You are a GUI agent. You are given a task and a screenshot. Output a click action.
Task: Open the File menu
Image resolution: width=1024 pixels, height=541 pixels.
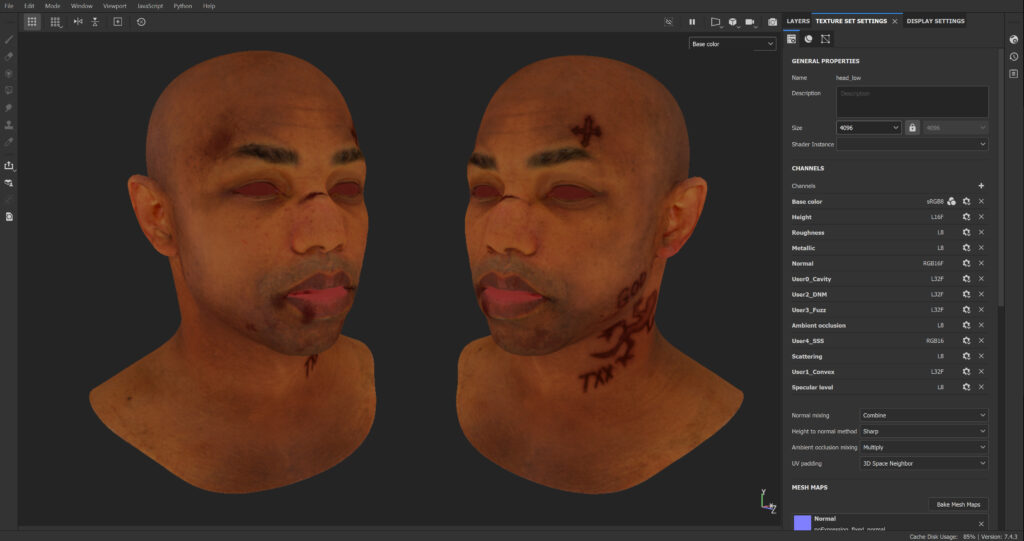8,6
